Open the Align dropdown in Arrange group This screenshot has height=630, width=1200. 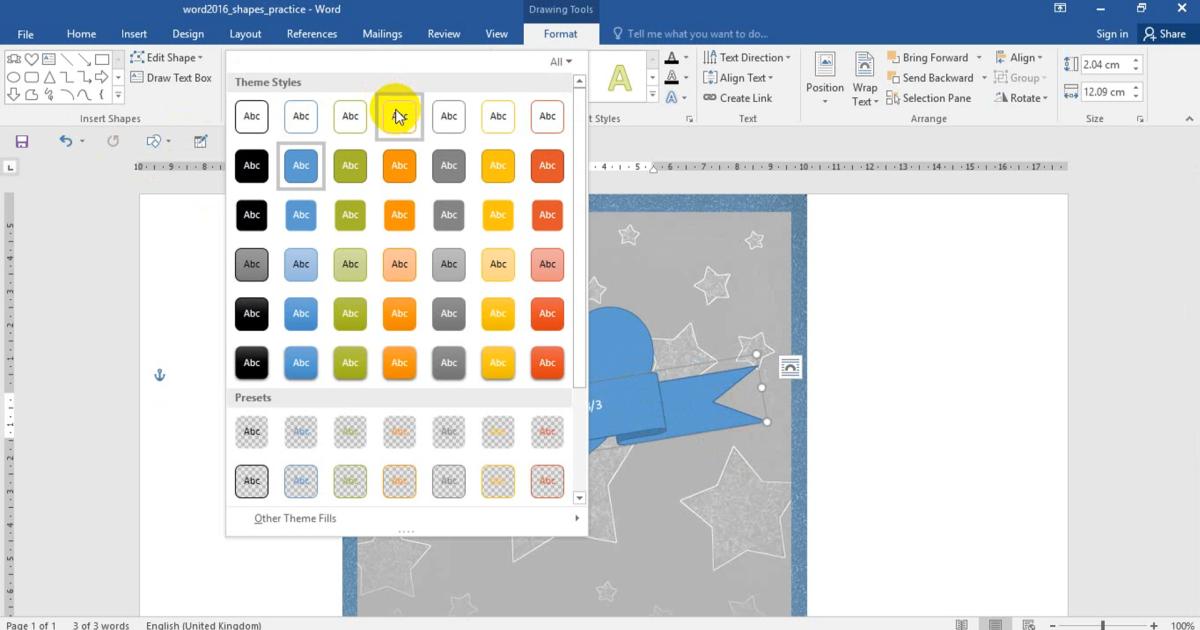1019,58
